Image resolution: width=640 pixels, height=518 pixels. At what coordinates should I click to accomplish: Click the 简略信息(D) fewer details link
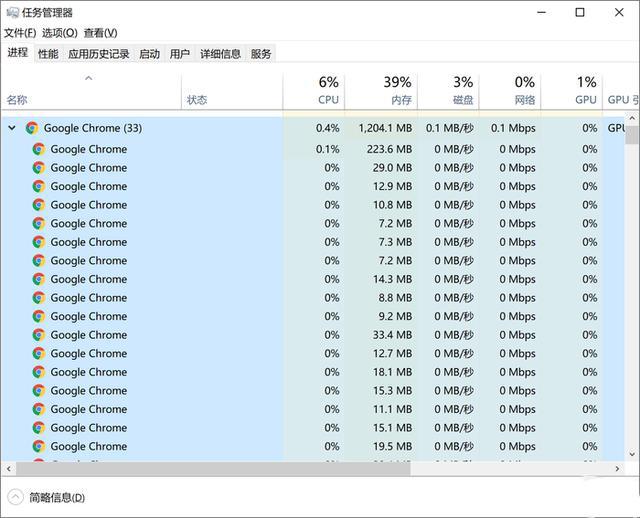[57, 497]
